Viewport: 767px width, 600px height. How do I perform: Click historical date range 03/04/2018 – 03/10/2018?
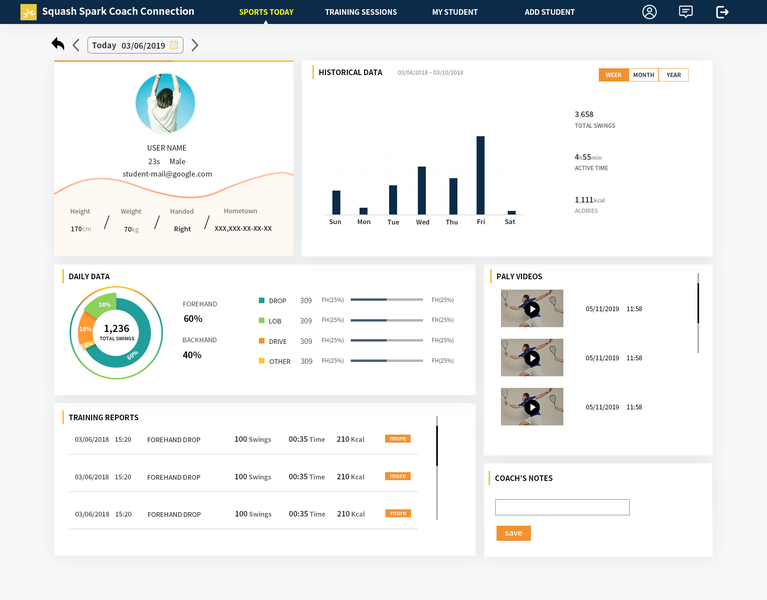click(x=430, y=73)
